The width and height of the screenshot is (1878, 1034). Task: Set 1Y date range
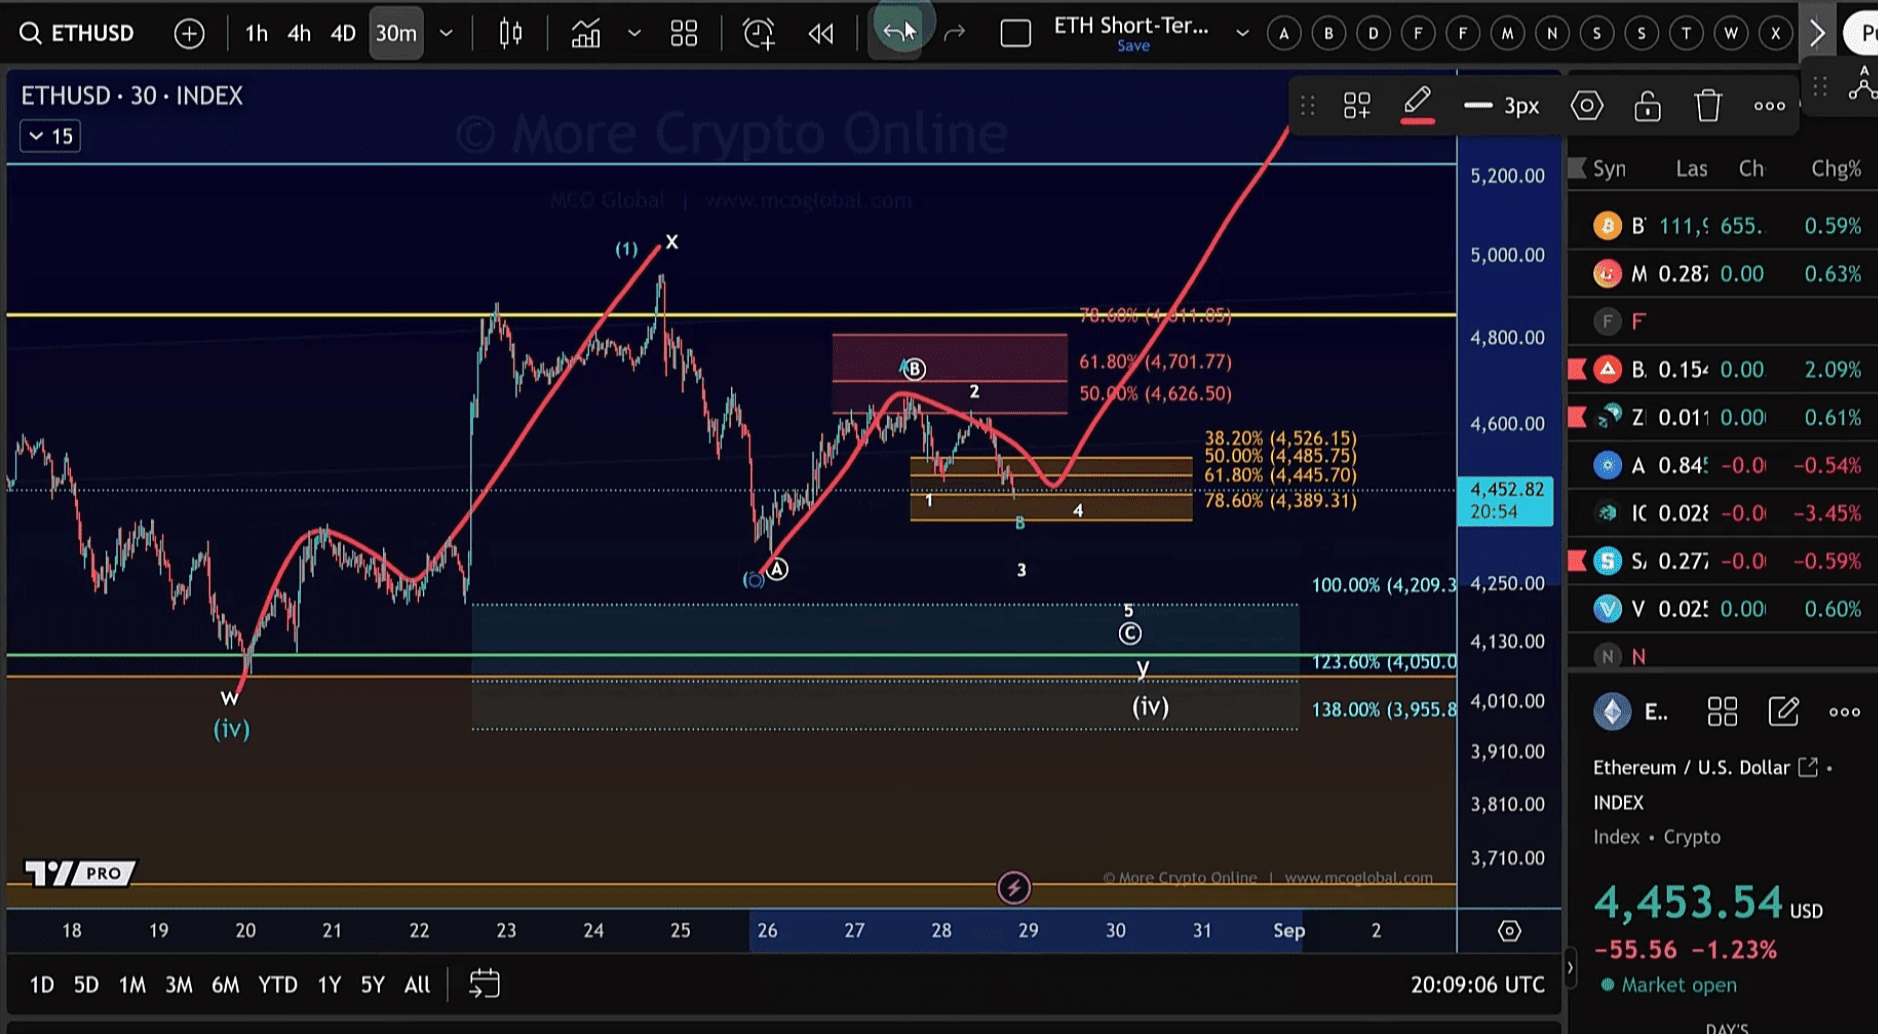329,985
